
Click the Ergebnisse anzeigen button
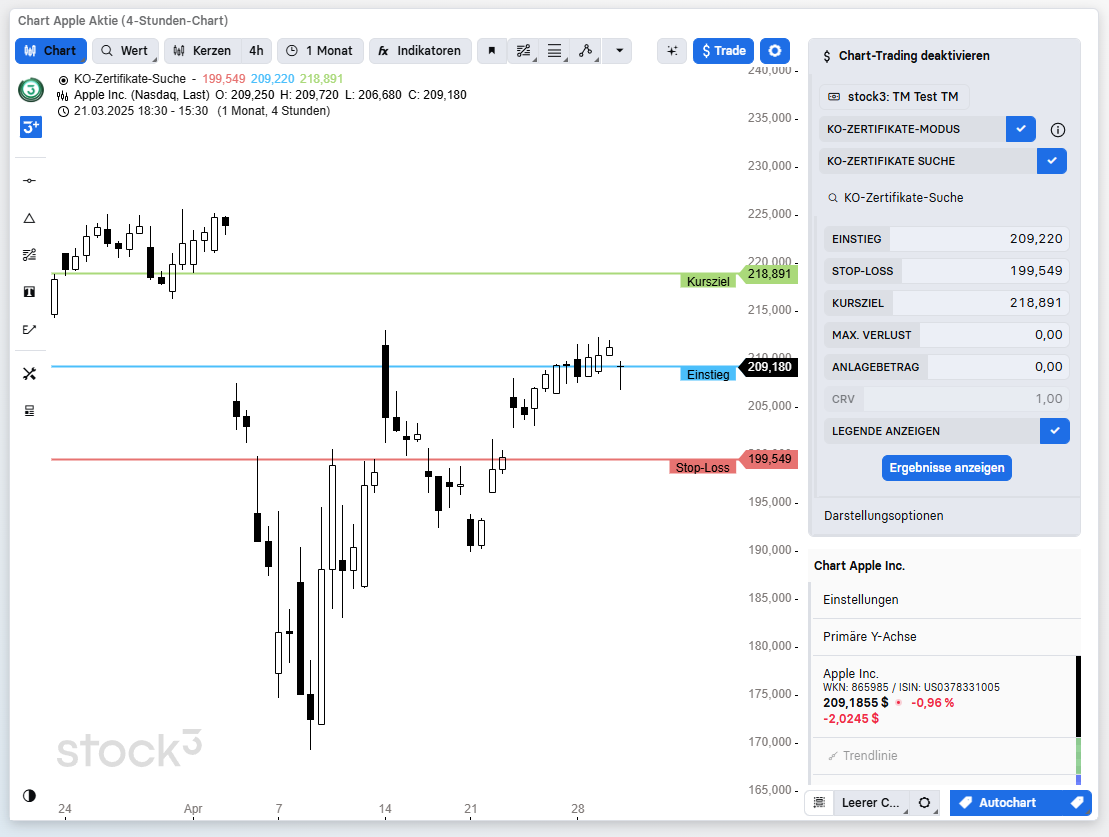pyautogui.click(x=946, y=468)
